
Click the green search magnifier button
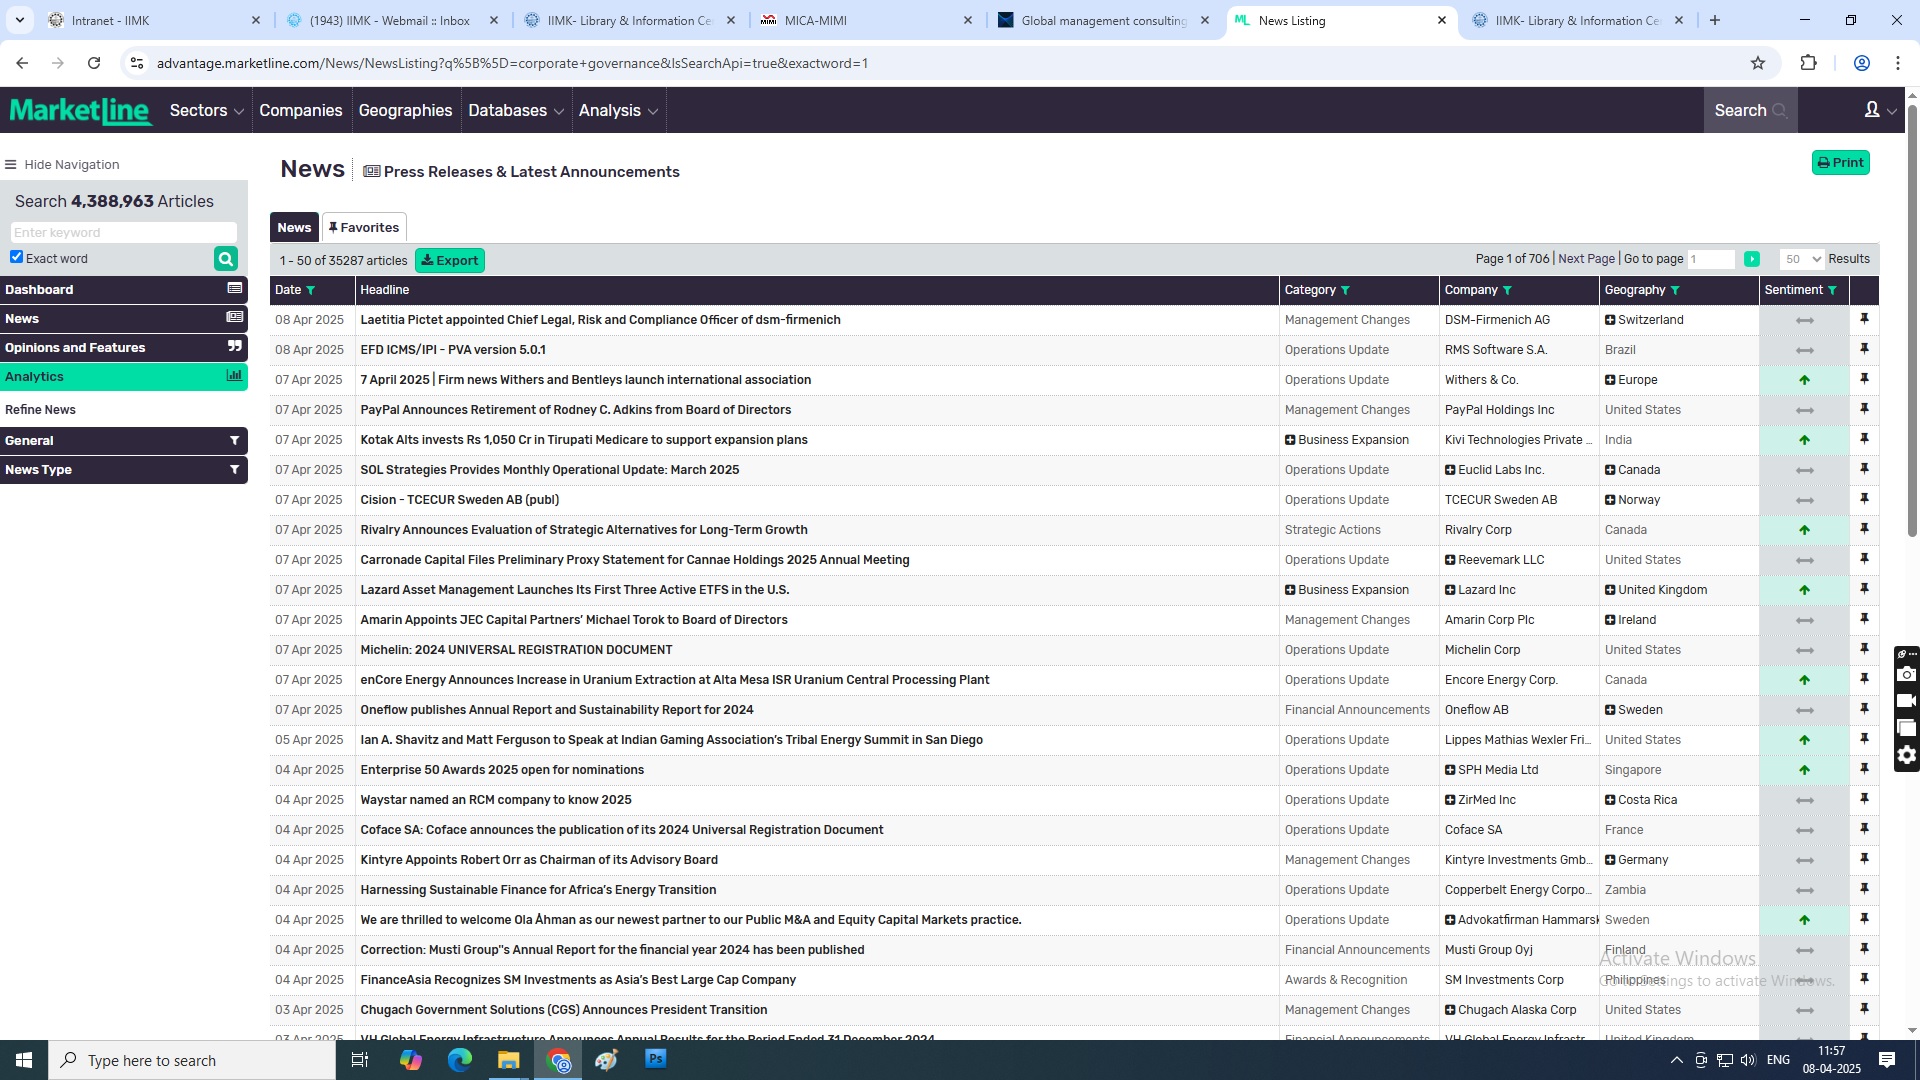pos(226,259)
